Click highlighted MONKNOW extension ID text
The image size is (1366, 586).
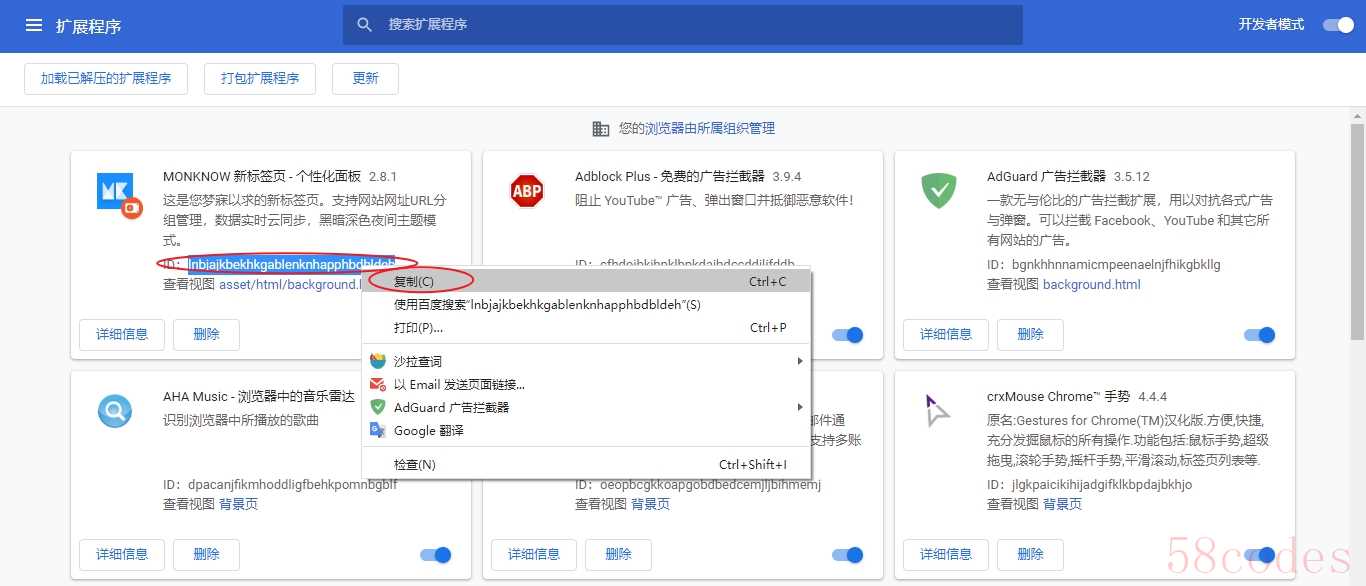click(291, 264)
